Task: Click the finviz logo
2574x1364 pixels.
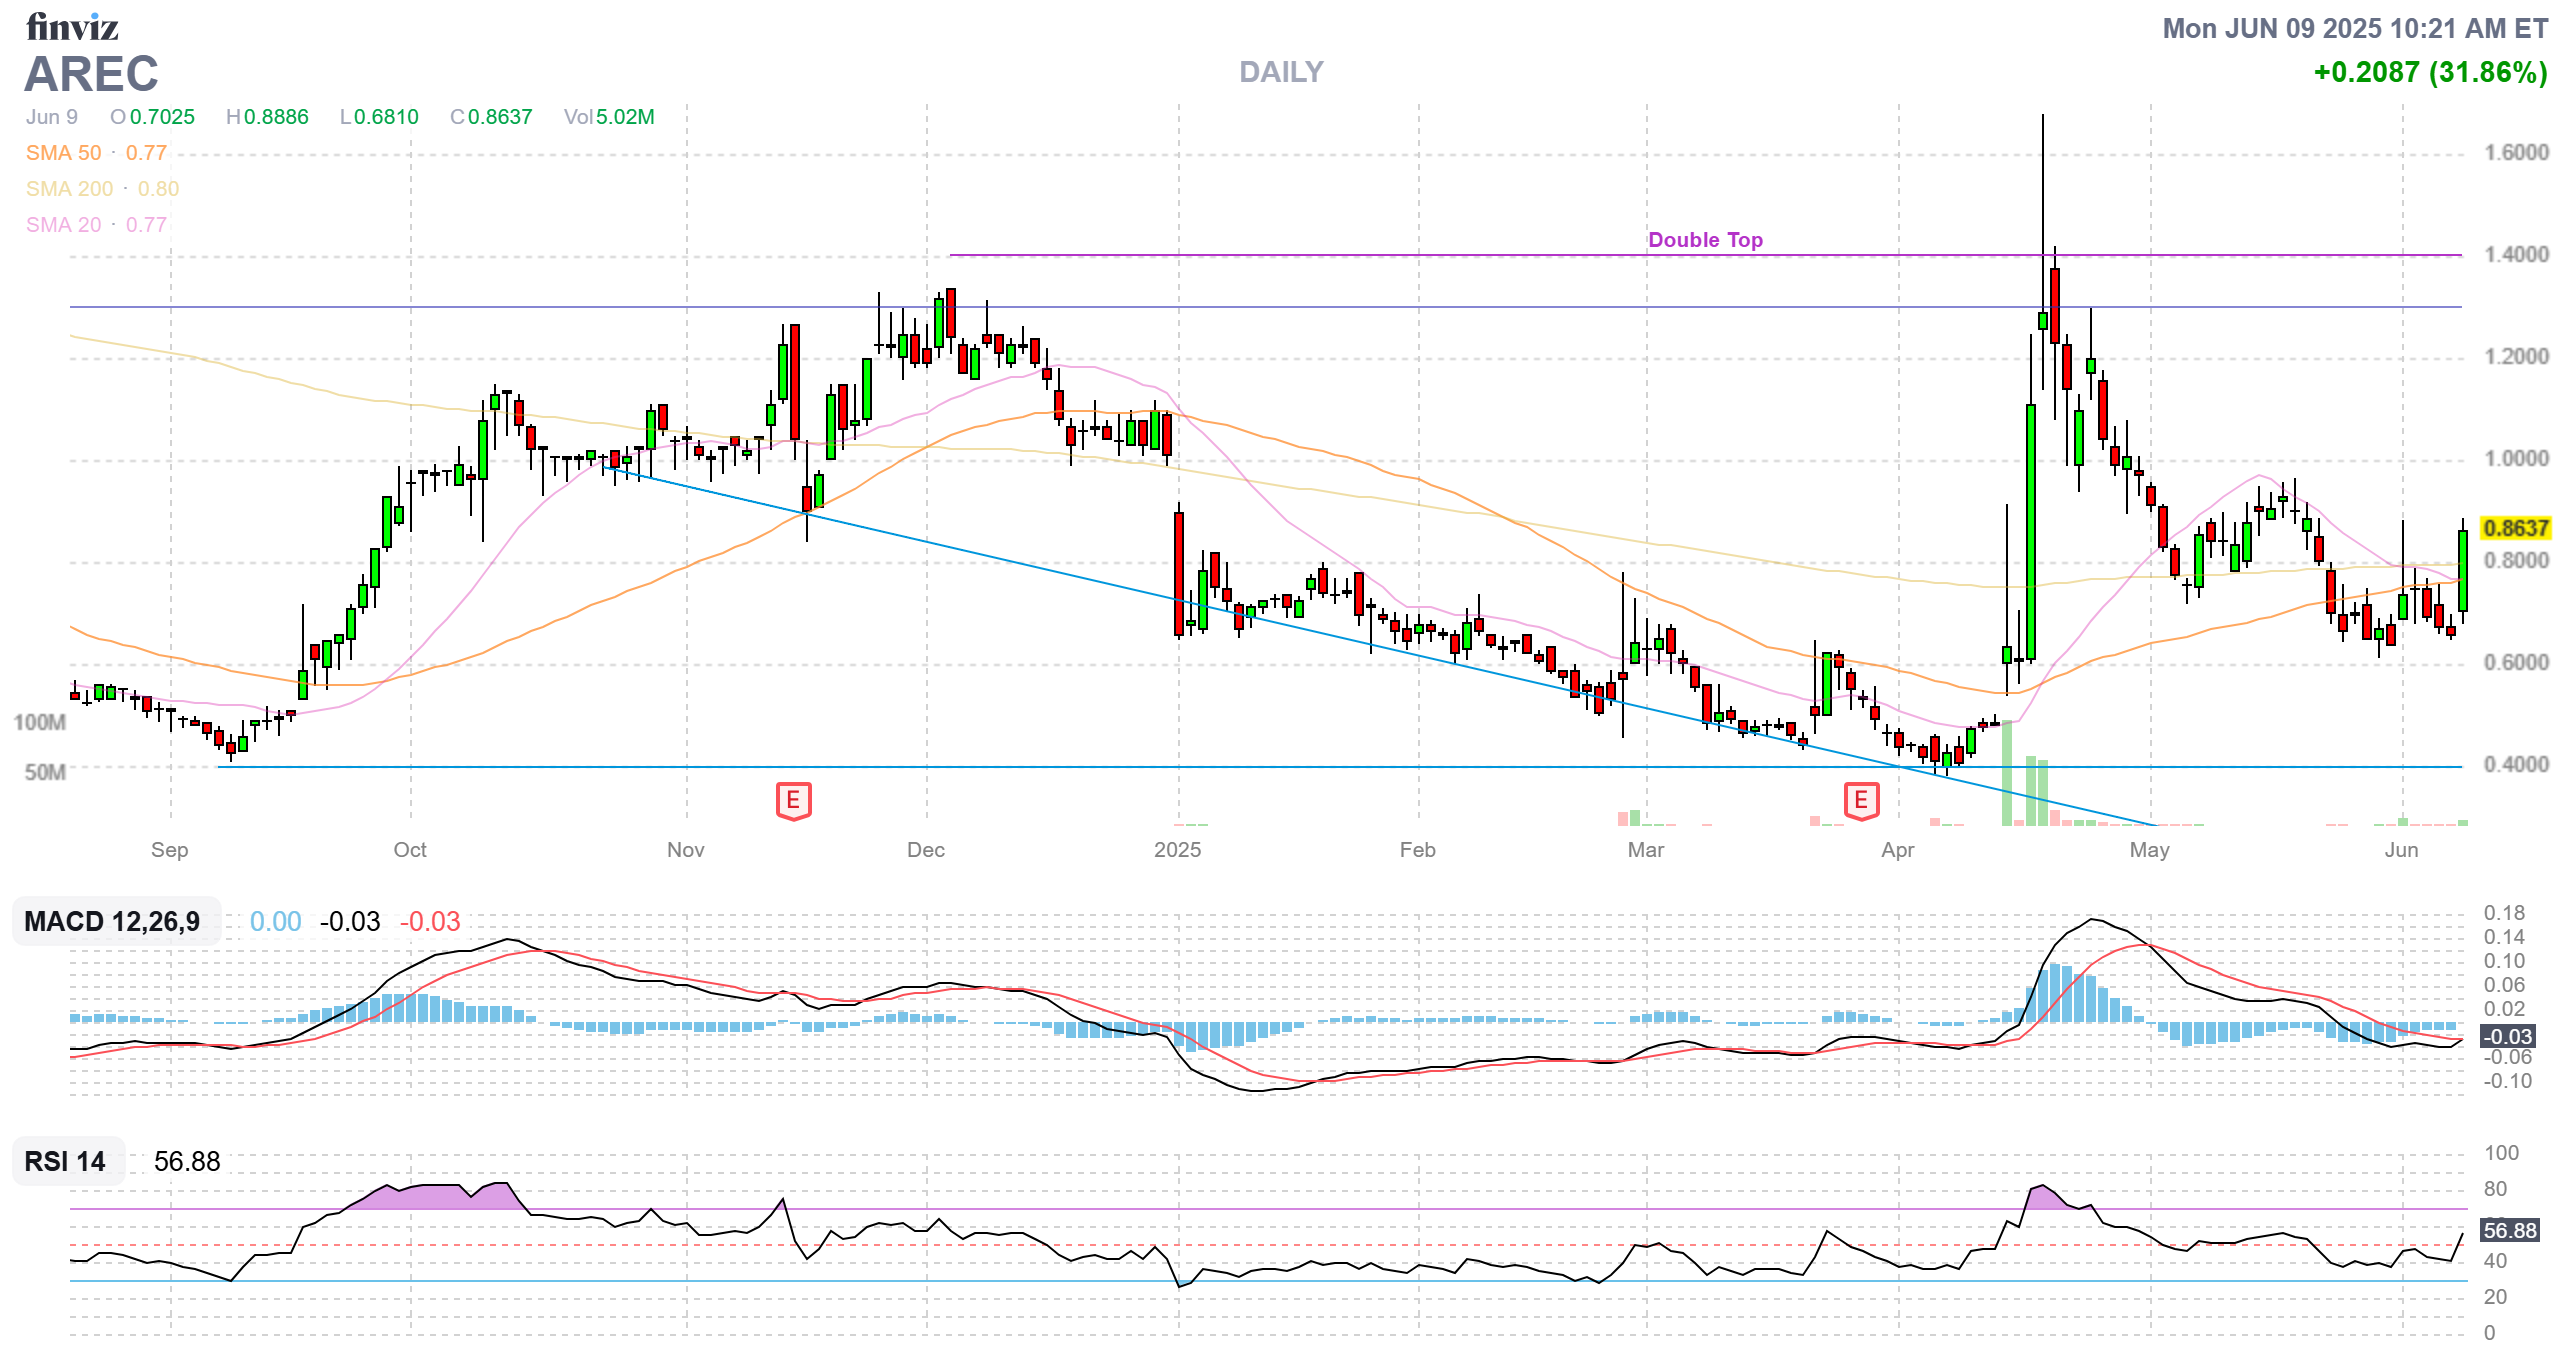Action: tap(72, 27)
